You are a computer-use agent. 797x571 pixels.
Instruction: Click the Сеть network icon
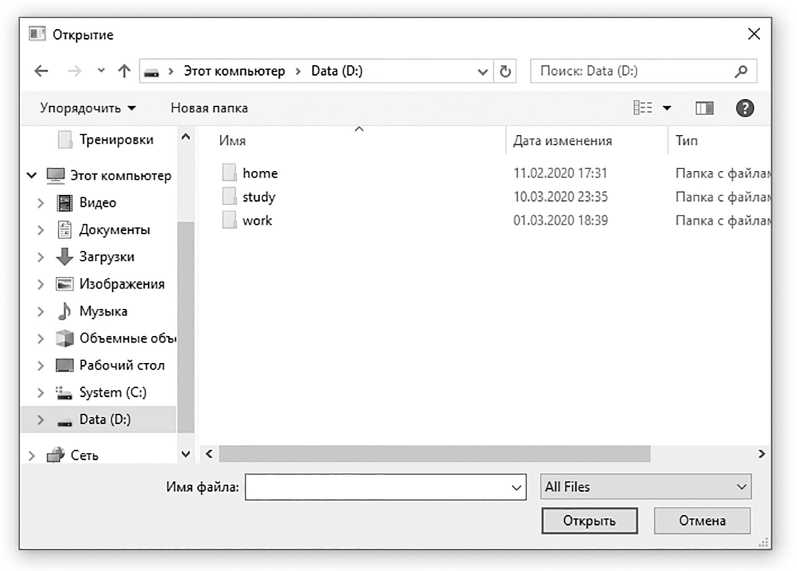pyautogui.click(x=55, y=455)
